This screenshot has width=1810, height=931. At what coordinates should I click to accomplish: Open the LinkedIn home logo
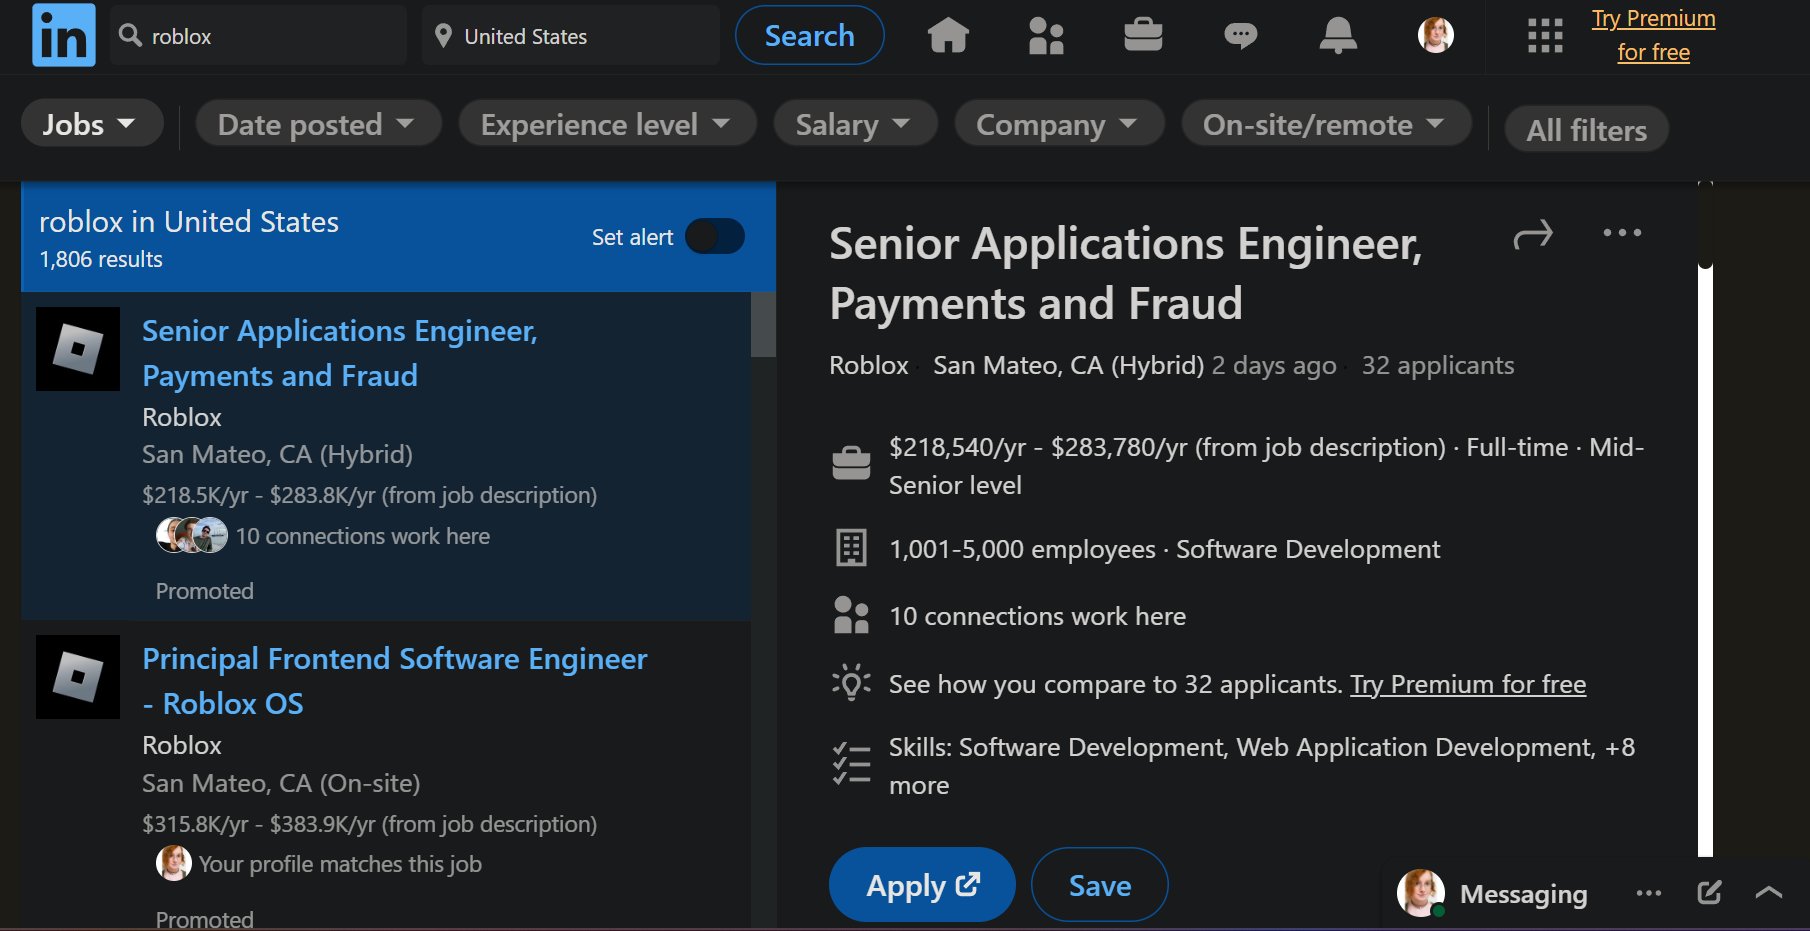(x=64, y=35)
